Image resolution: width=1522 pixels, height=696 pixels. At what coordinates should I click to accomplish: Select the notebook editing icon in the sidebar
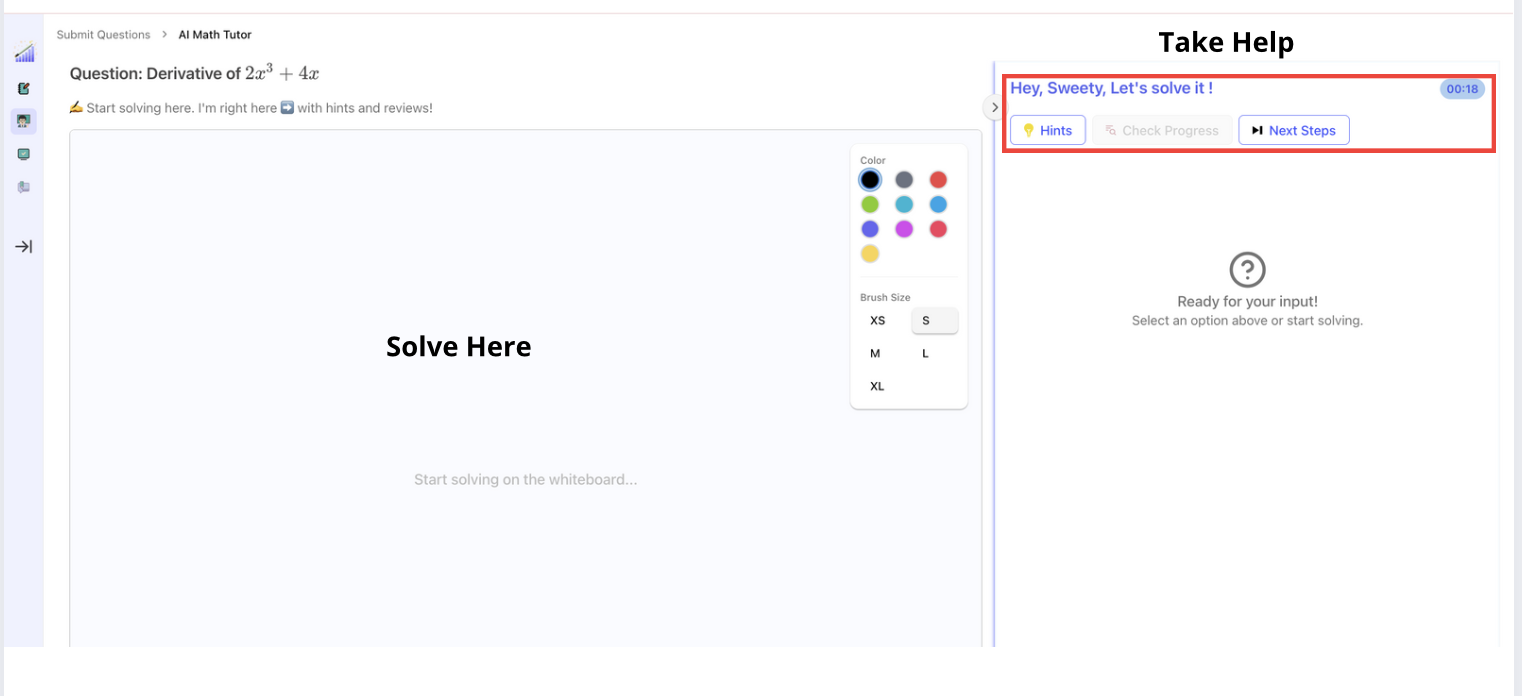(22, 88)
